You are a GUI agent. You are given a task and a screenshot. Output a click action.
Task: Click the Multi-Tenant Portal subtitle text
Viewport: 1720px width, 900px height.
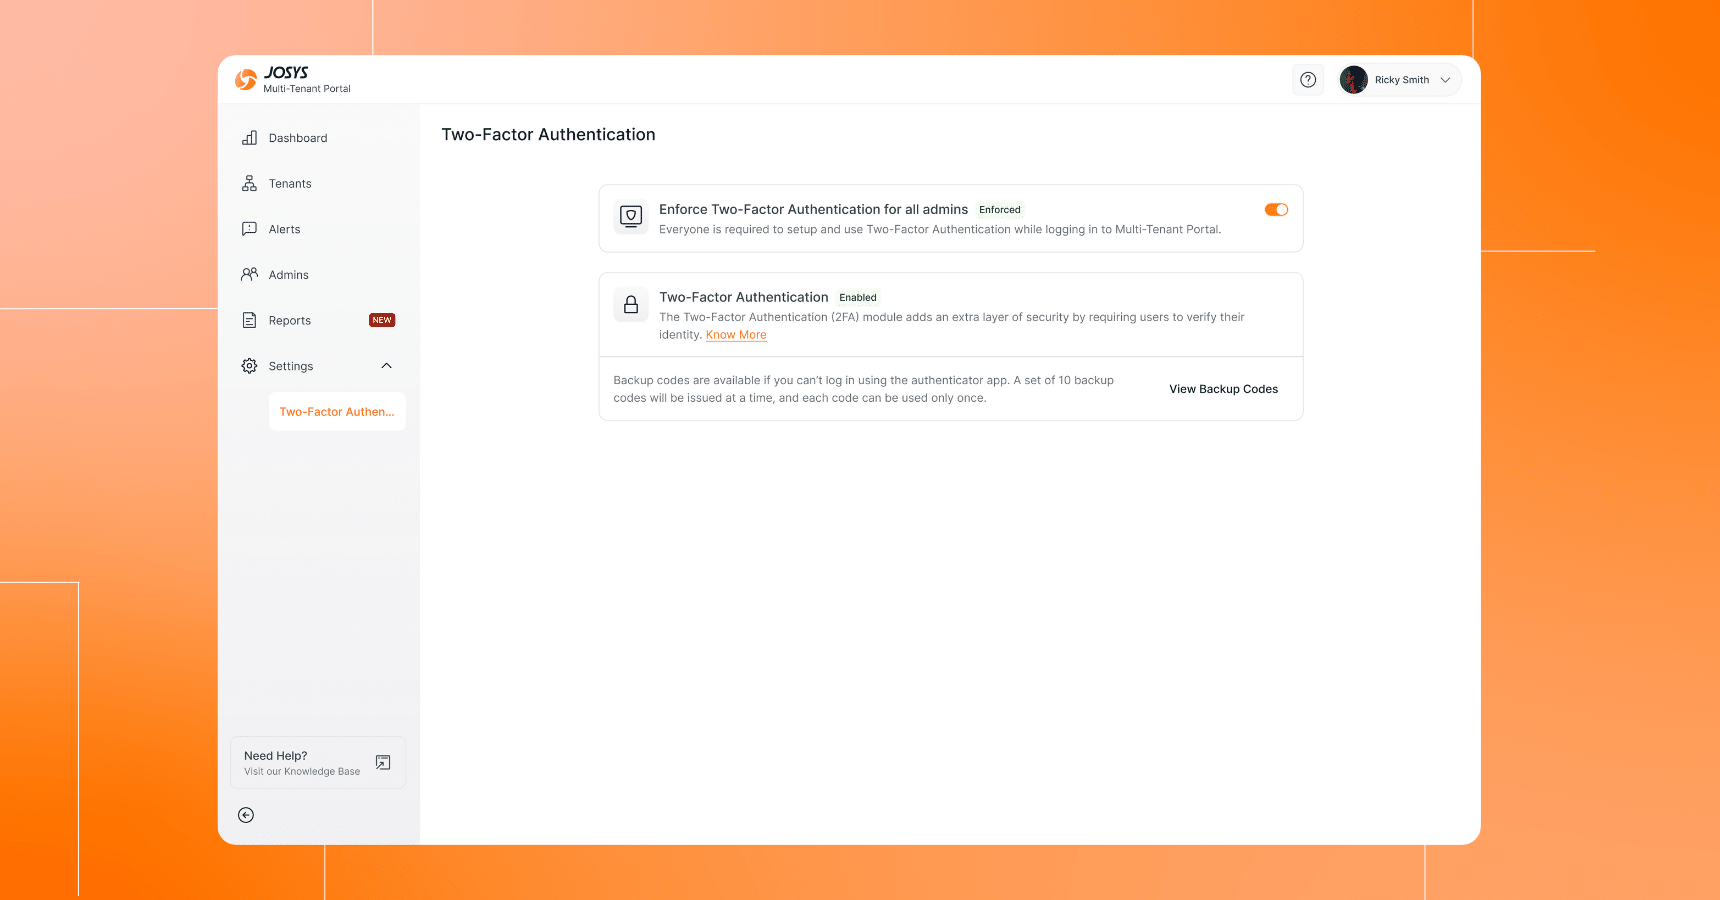[307, 89]
